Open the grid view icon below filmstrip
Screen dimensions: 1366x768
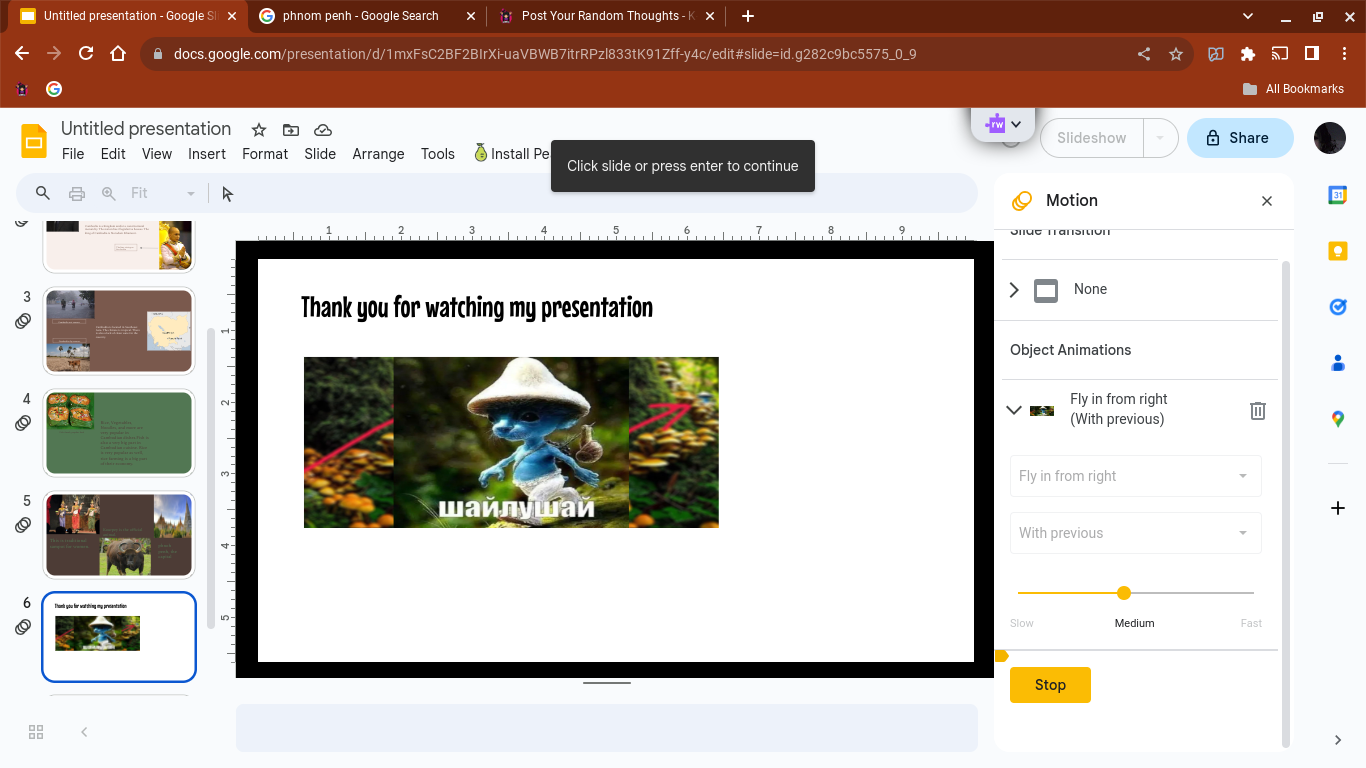(36, 732)
